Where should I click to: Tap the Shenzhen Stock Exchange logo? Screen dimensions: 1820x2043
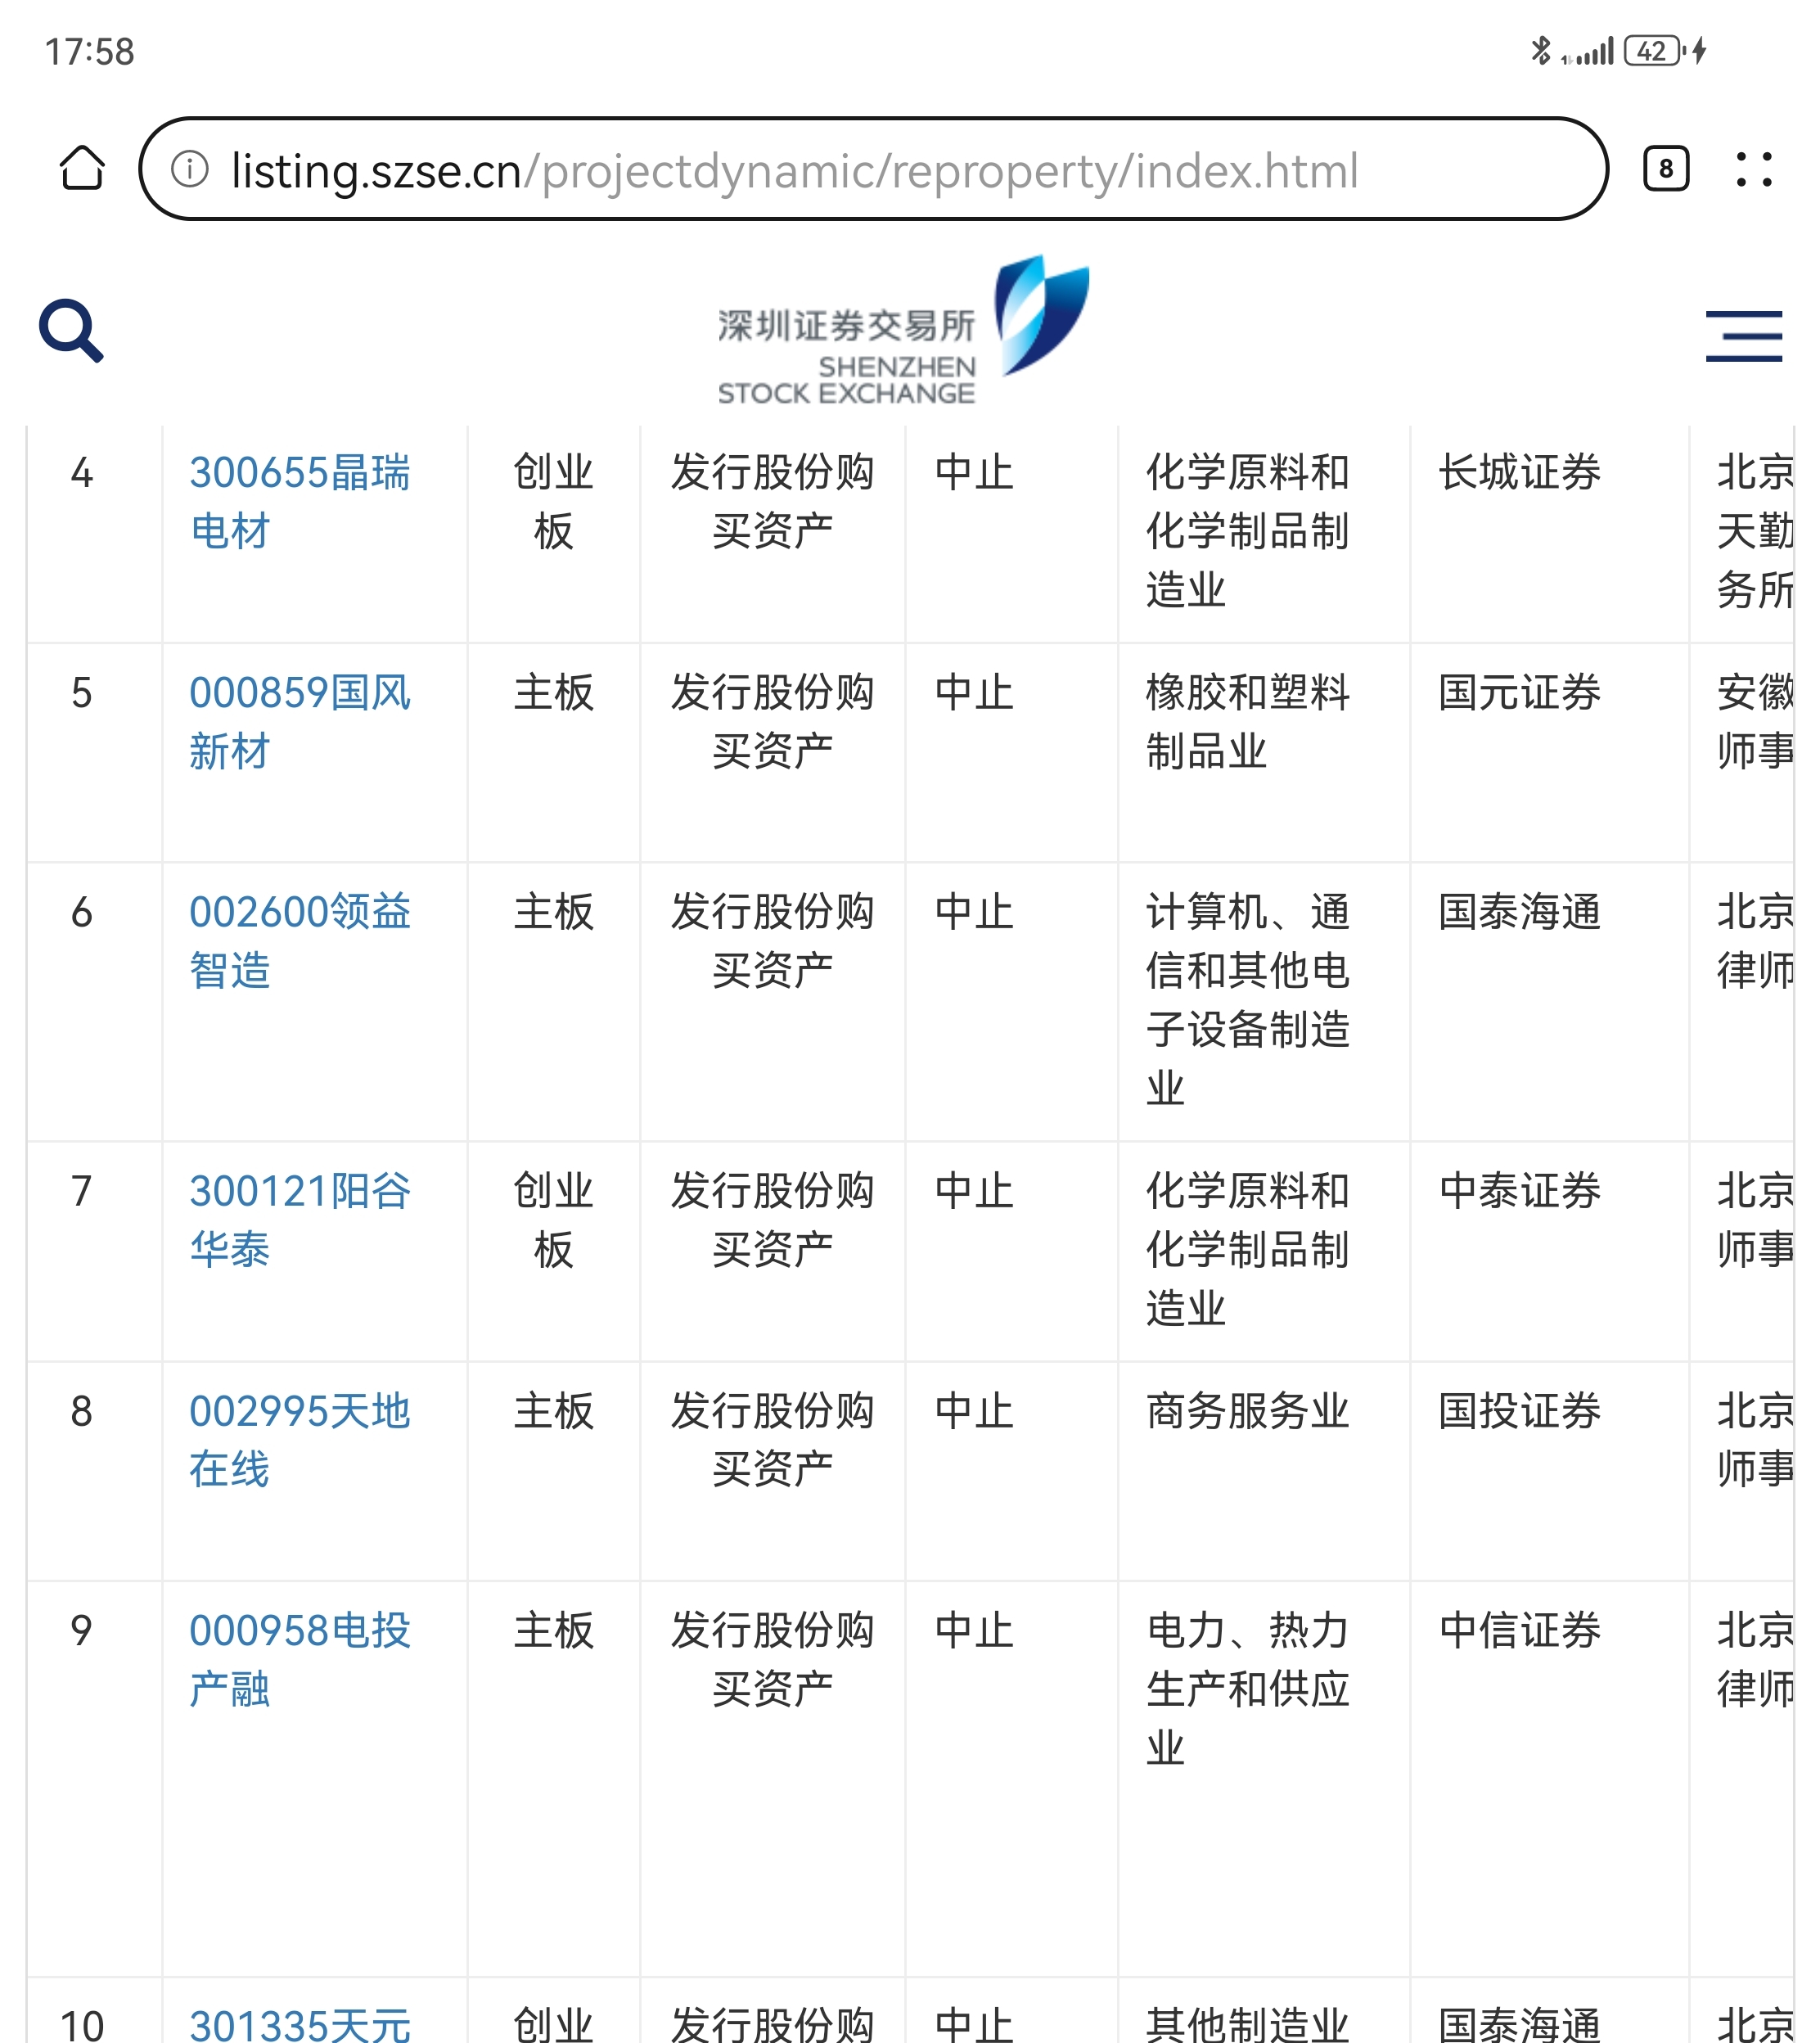click(900, 331)
